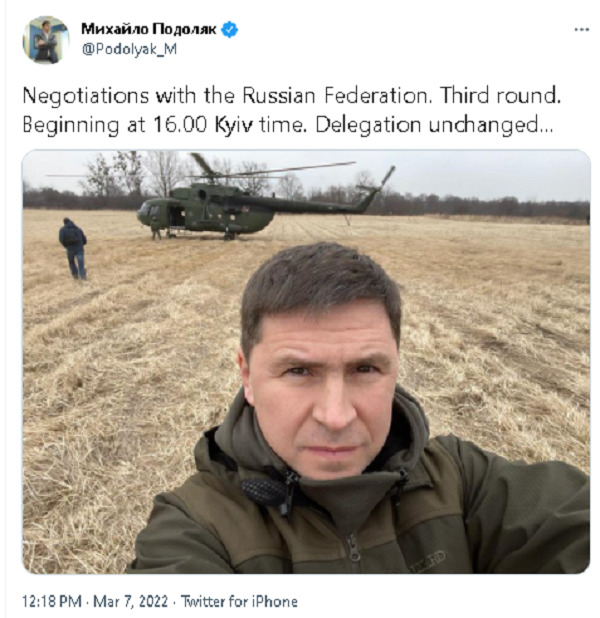Screen dimensions: 600x618
Task: Open the three-dot more options menu
Action: pos(581,30)
